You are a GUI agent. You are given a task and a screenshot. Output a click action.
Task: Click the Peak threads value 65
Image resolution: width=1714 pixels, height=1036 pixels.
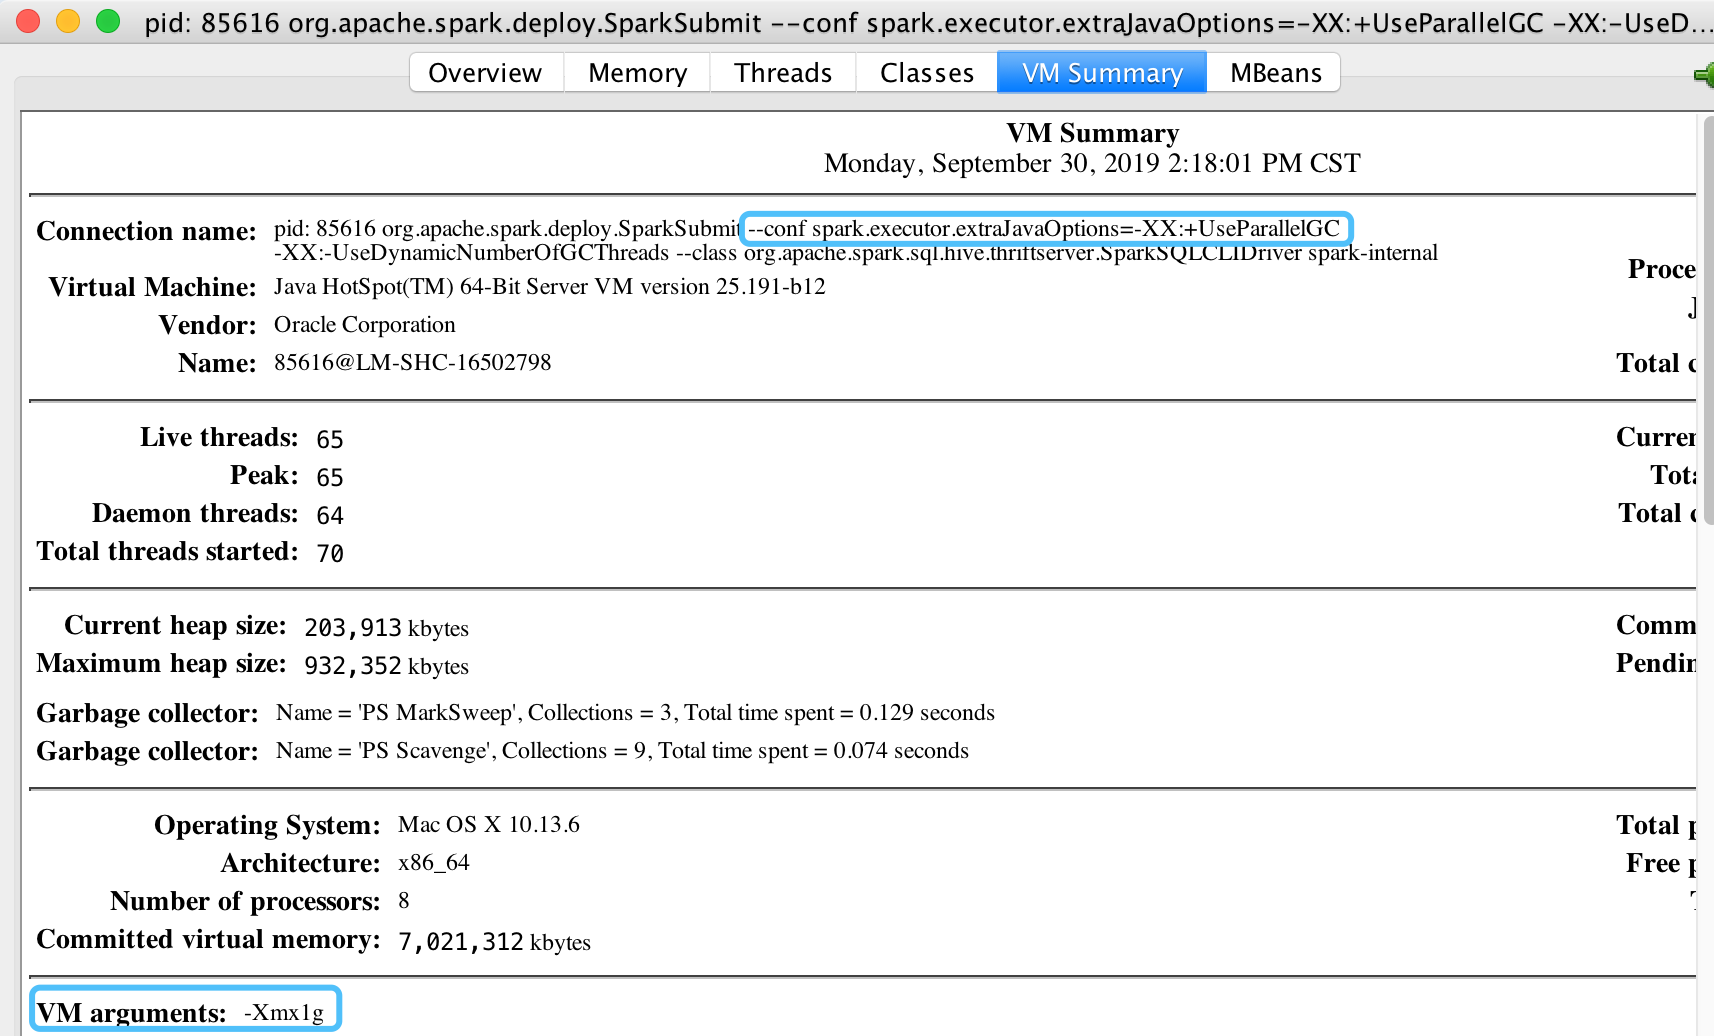coord(329,478)
